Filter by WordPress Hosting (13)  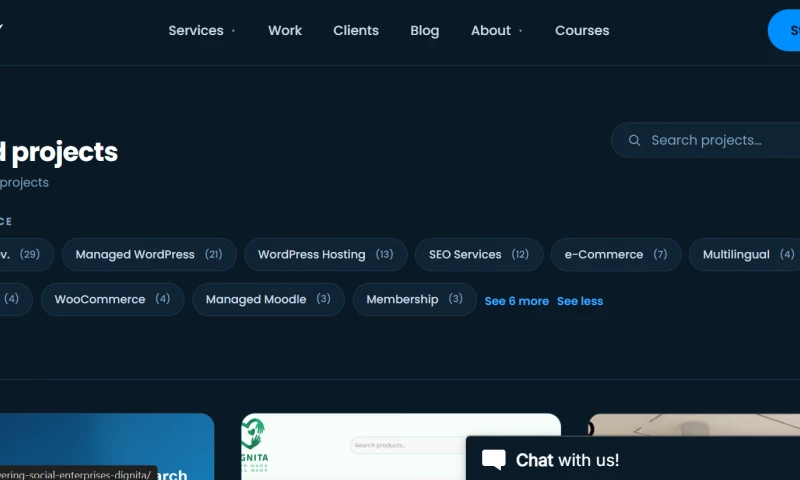326,255
